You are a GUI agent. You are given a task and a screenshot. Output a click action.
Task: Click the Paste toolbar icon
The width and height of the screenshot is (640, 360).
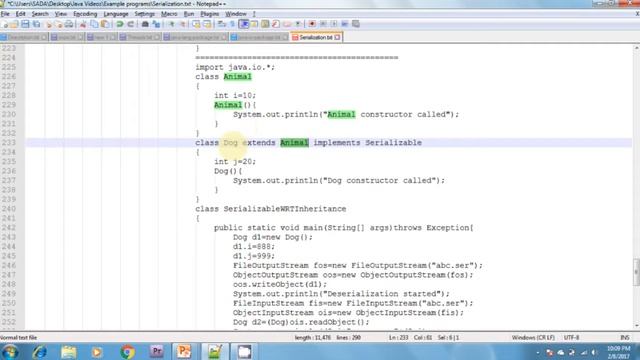point(105,24)
